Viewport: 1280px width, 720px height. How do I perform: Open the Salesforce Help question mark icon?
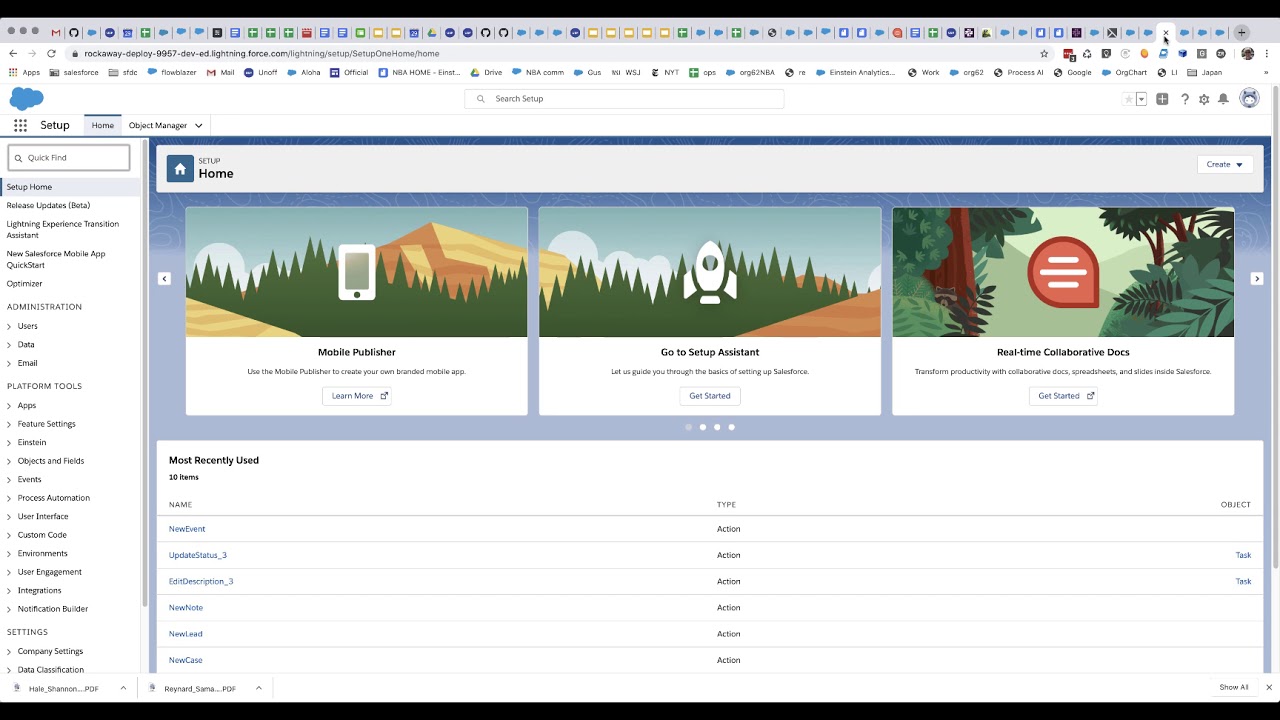pyautogui.click(x=1185, y=99)
